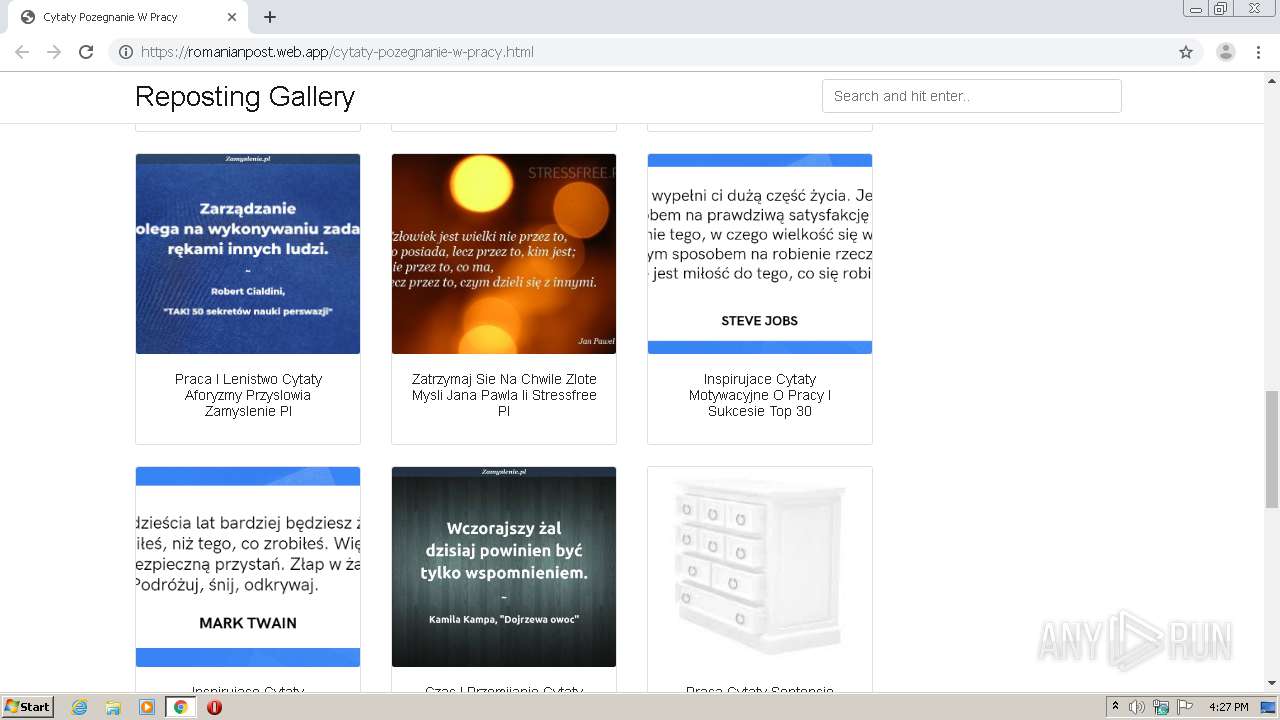Screen dimensions: 1280x720
Task: Restore down the Chrome window
Action: pos(1221,9)
